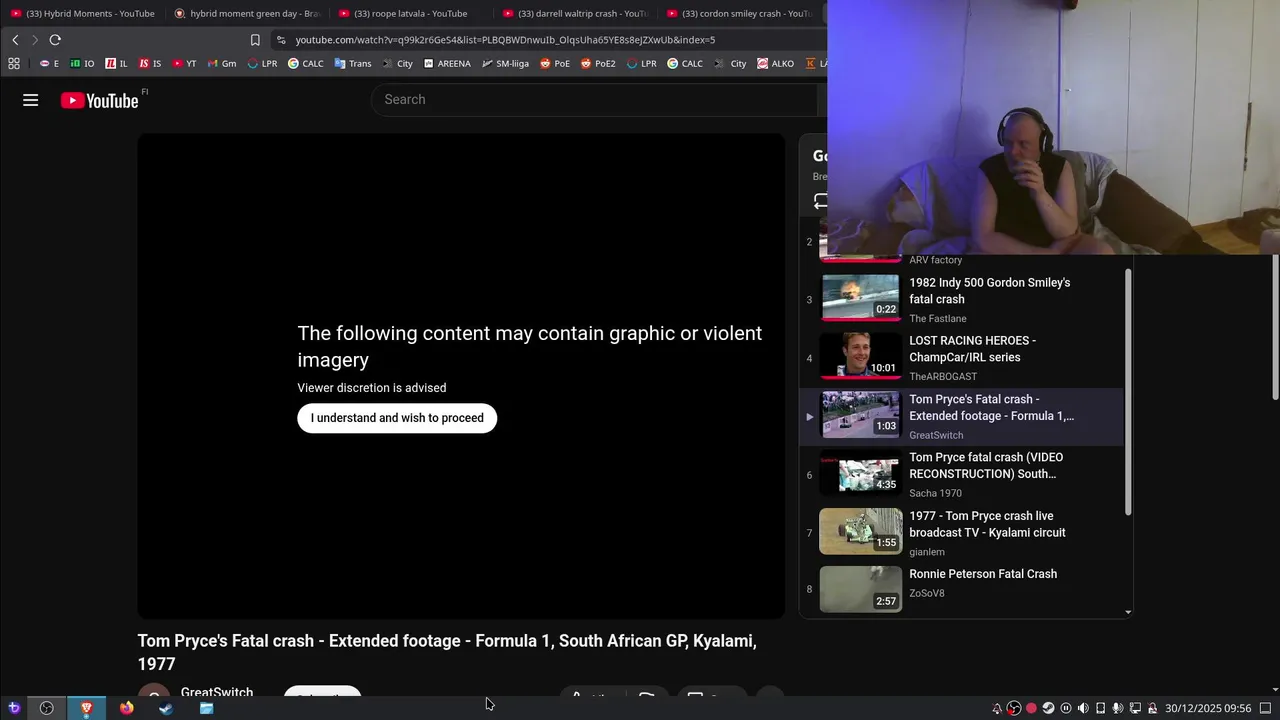Open notifications bell in system tray
Image resolution: width=1280 pixels, height=720 pixels.
tap(997, 708)
